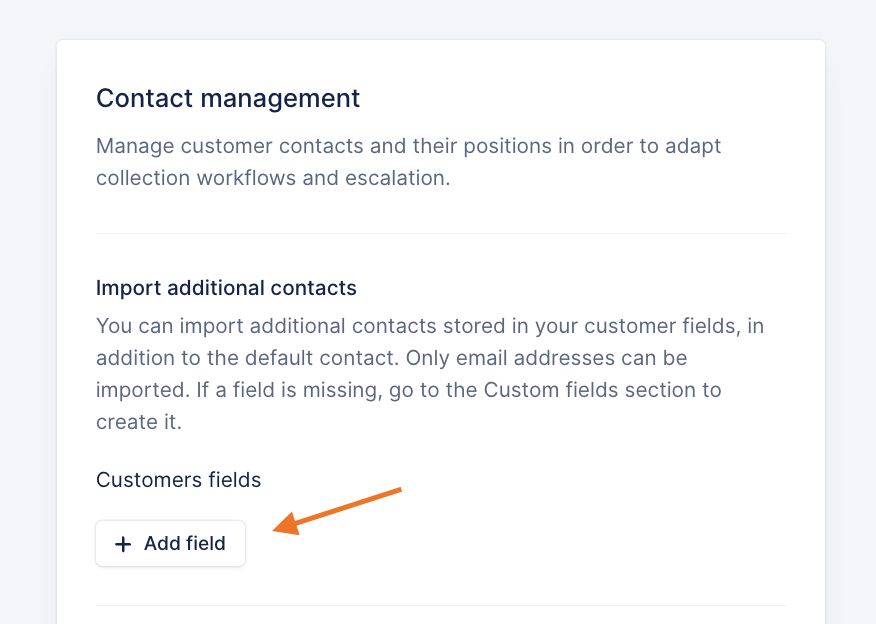Image resolution: width=876 pixels, height=624 pixels.
Task: Click the word 'Contact' in the main title
Action: (x=137, y=99)
